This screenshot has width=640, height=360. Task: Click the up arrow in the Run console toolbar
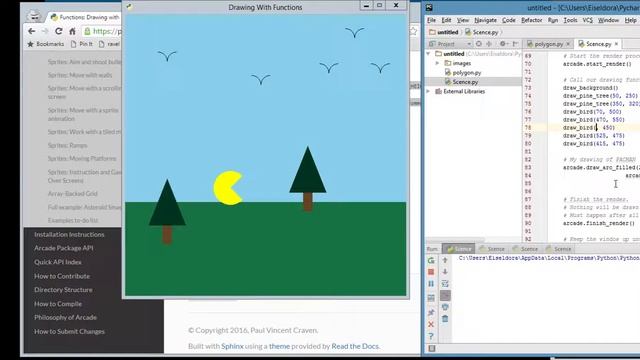coord(445,260)
